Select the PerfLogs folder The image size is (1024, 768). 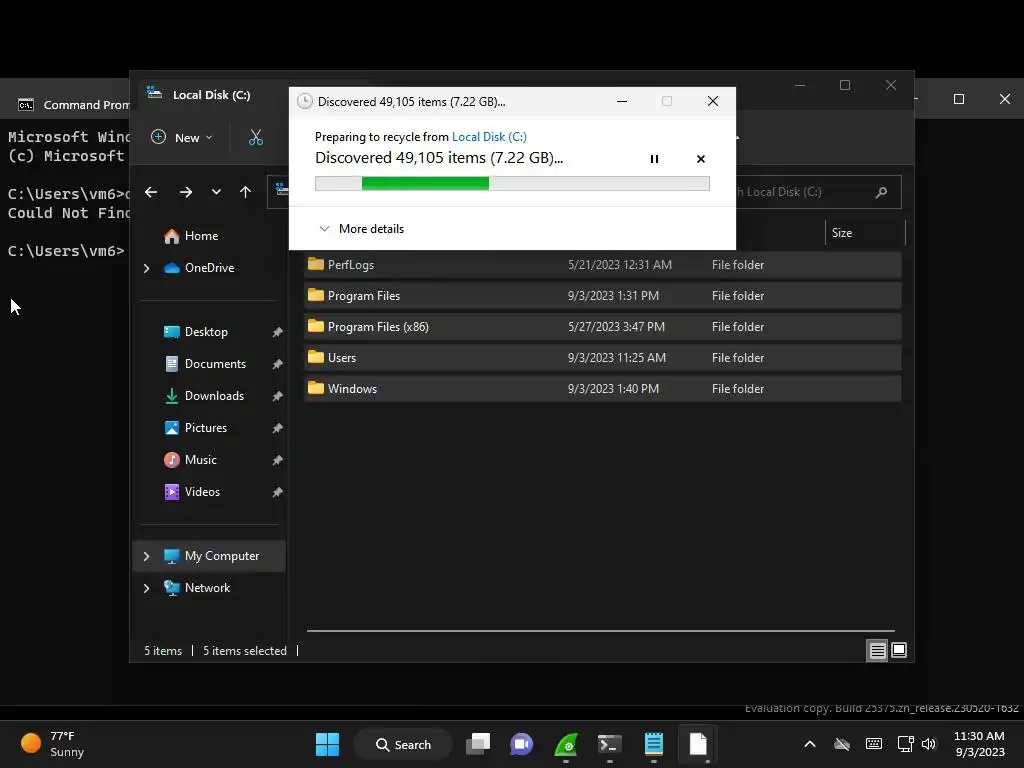(602, 264)
